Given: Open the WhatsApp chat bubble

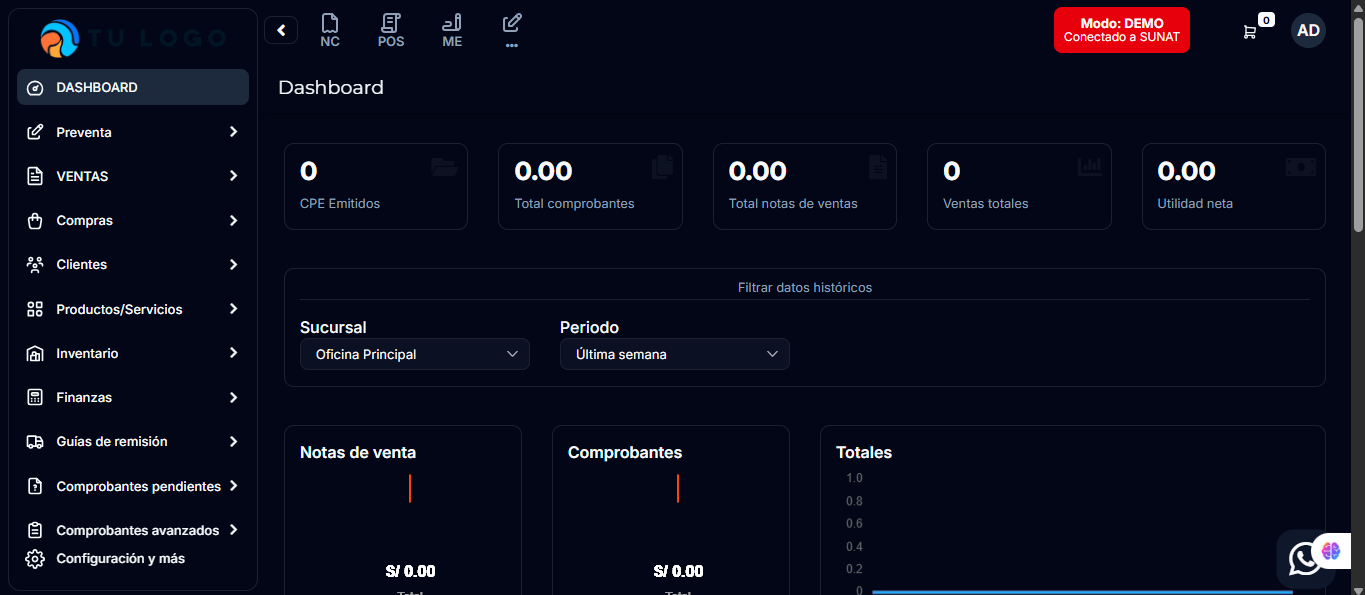Looking at the screenshot, I should [x=1303, y=559].
